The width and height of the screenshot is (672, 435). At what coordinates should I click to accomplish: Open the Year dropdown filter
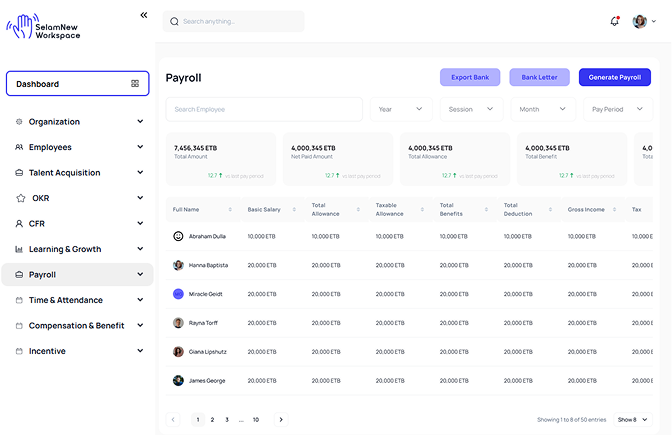point(402,109)
